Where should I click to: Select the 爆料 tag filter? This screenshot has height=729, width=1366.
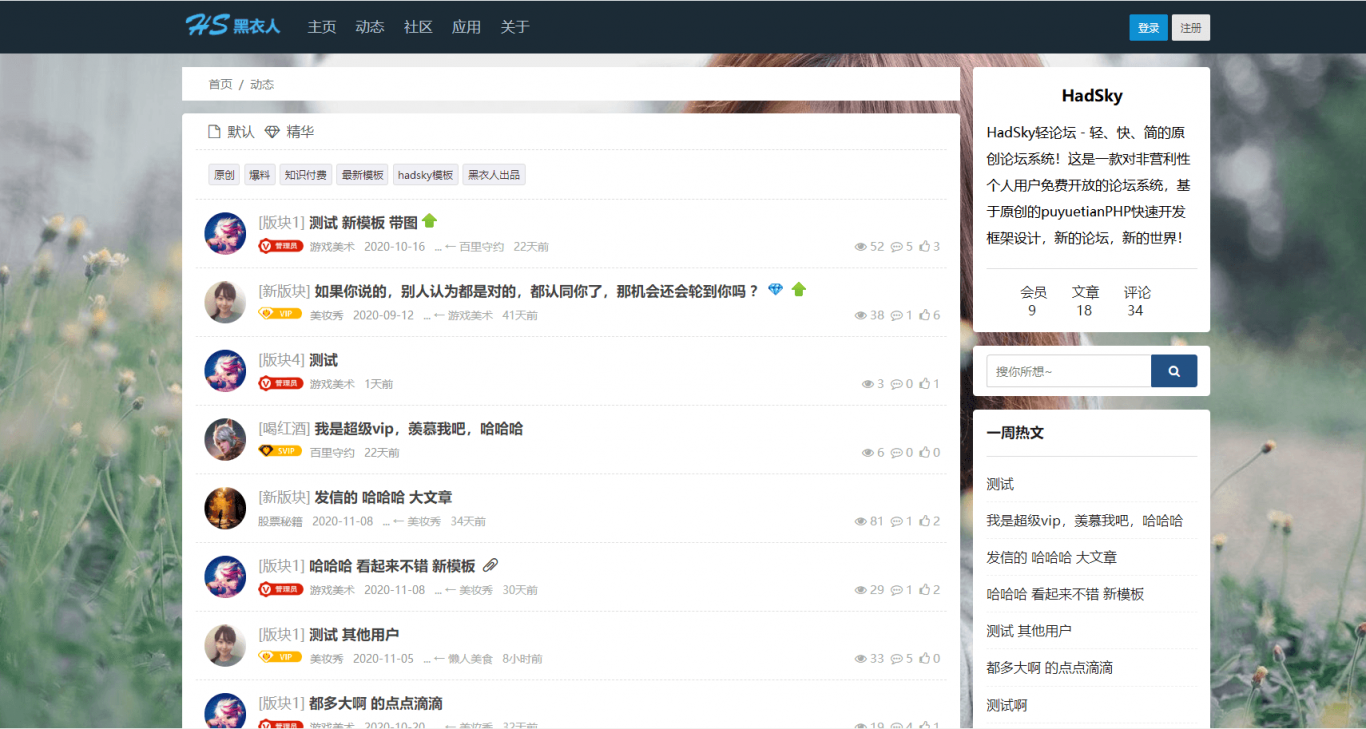(260, 175)
